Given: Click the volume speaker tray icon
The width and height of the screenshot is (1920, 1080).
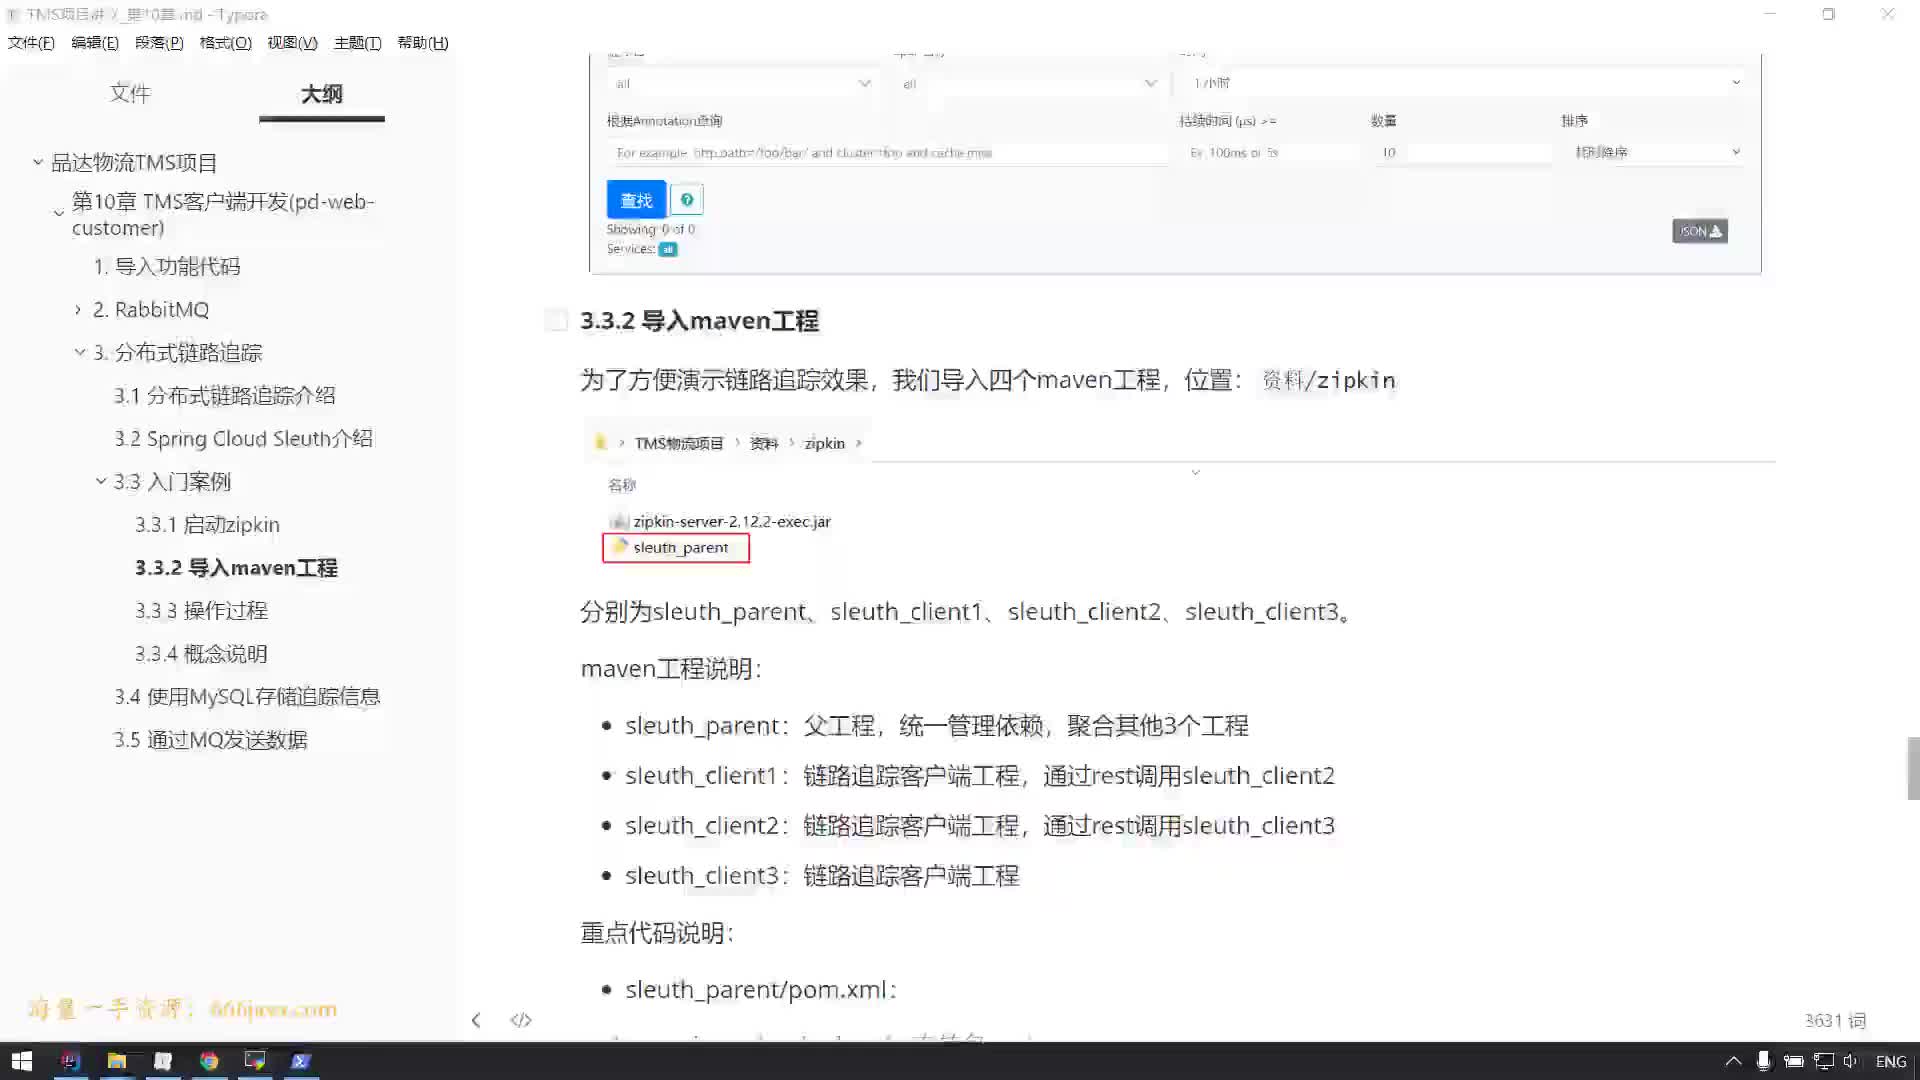Looking at the screenshot, I should (x=1851, y=1061).
